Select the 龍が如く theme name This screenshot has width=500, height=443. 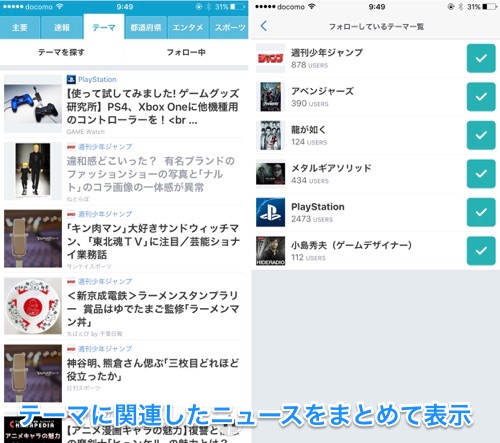pyautogui.click(x=308, y=129)
